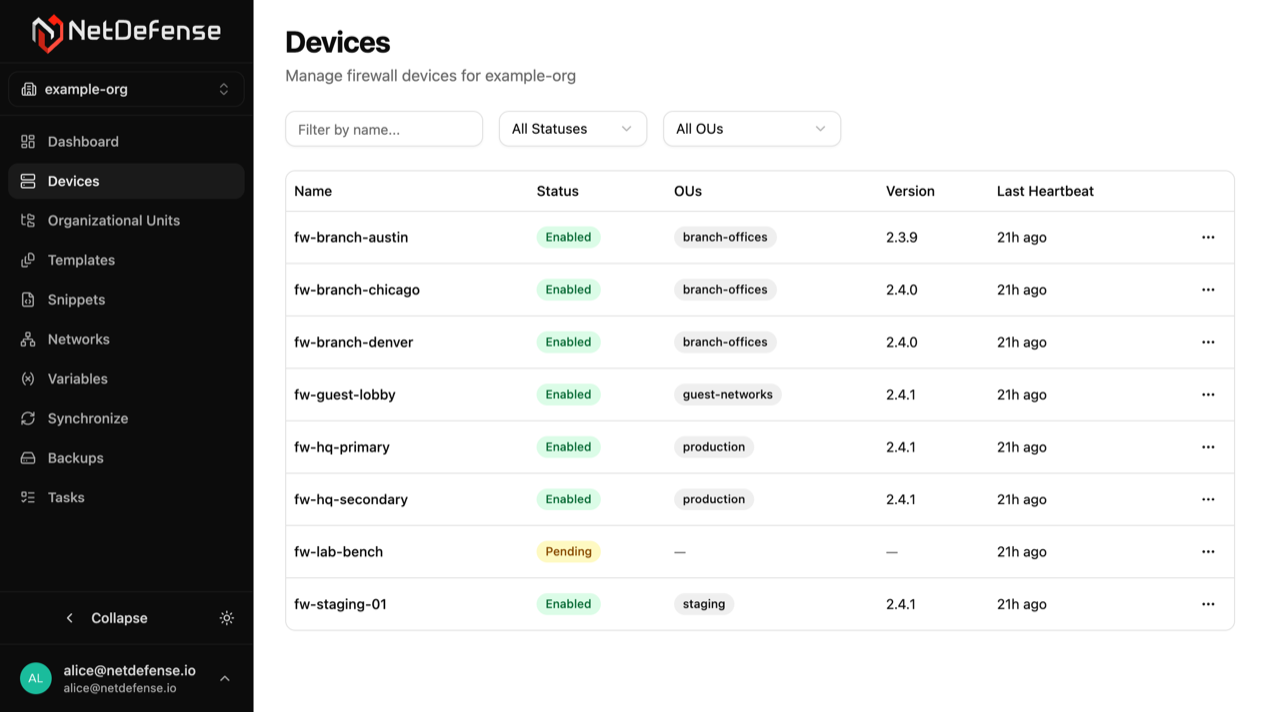Click the Backups sidebar icon
This screenshot has width=1267, height=712.
(28, 457)
